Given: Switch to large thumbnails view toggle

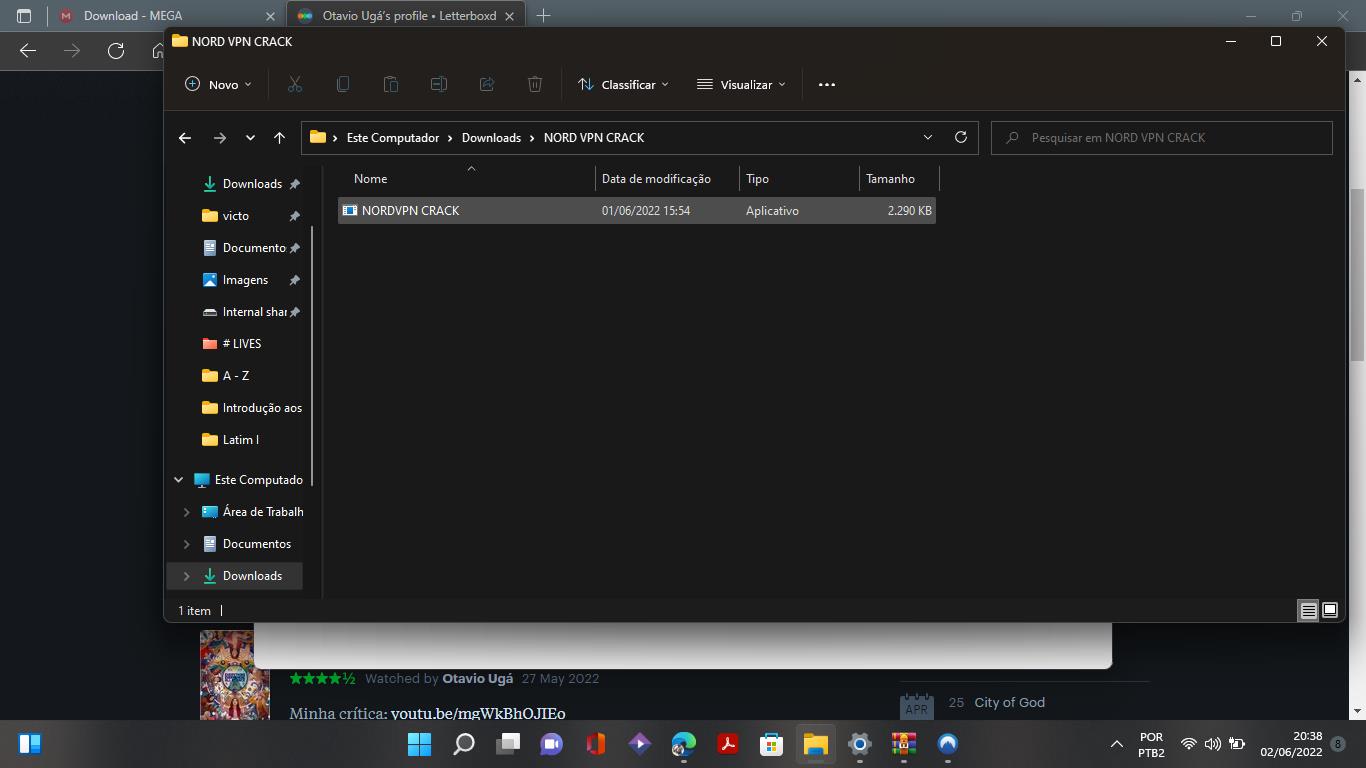Looking at the screenshot, I should pos(1330,610).
